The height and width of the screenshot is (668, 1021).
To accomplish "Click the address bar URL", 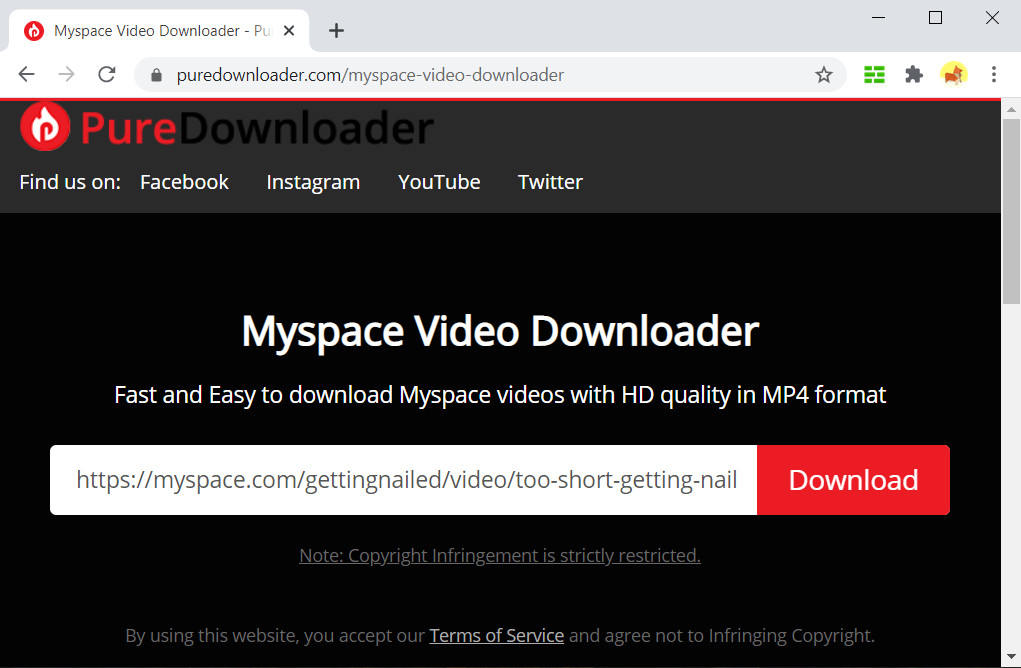I will (x=370, y=75).
